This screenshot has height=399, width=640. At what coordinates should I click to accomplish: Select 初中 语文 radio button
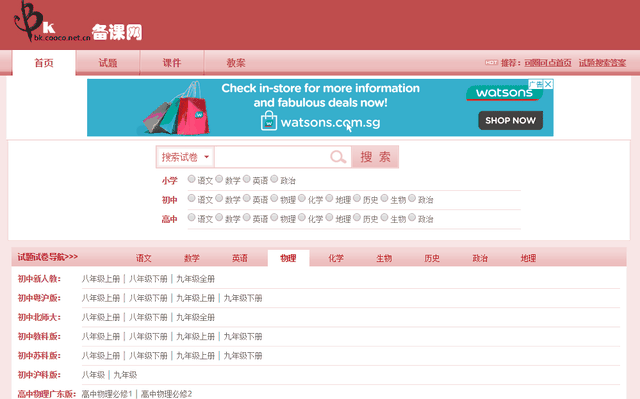191,198
